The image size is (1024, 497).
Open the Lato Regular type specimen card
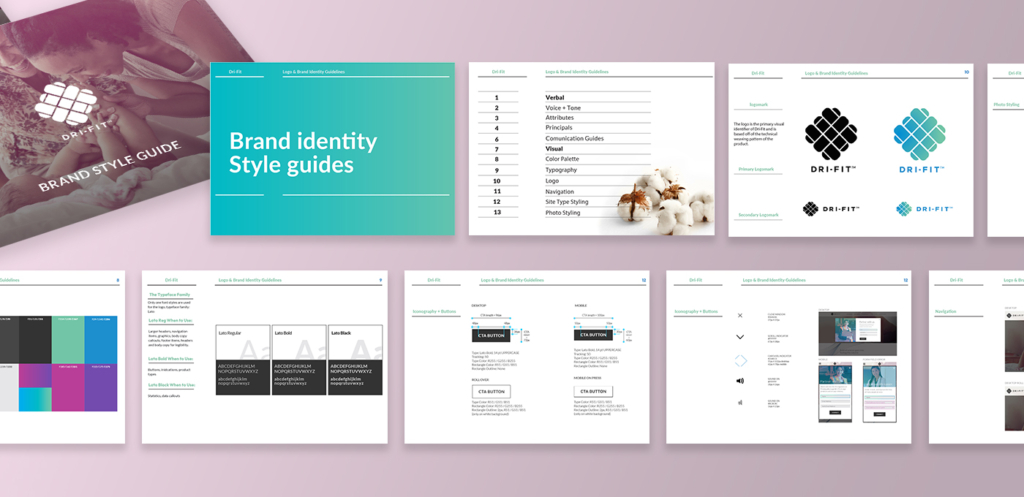pos(243,360)
